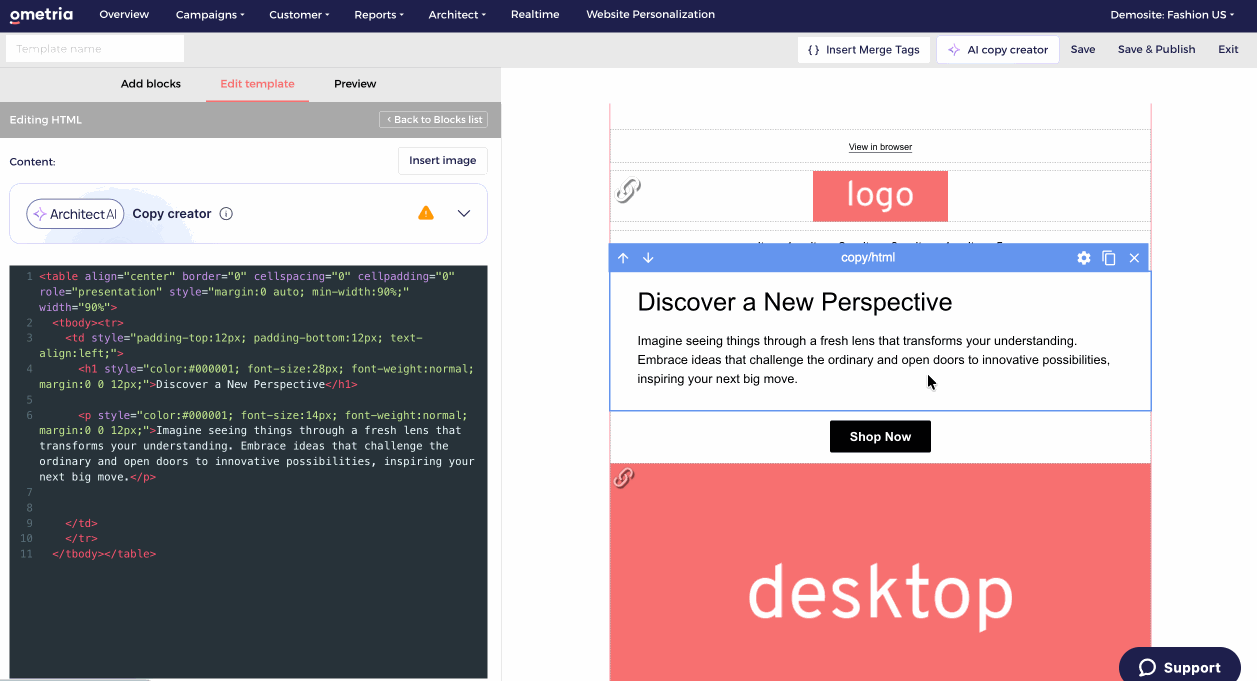Click the View in browser link

(x=880, y=147)
